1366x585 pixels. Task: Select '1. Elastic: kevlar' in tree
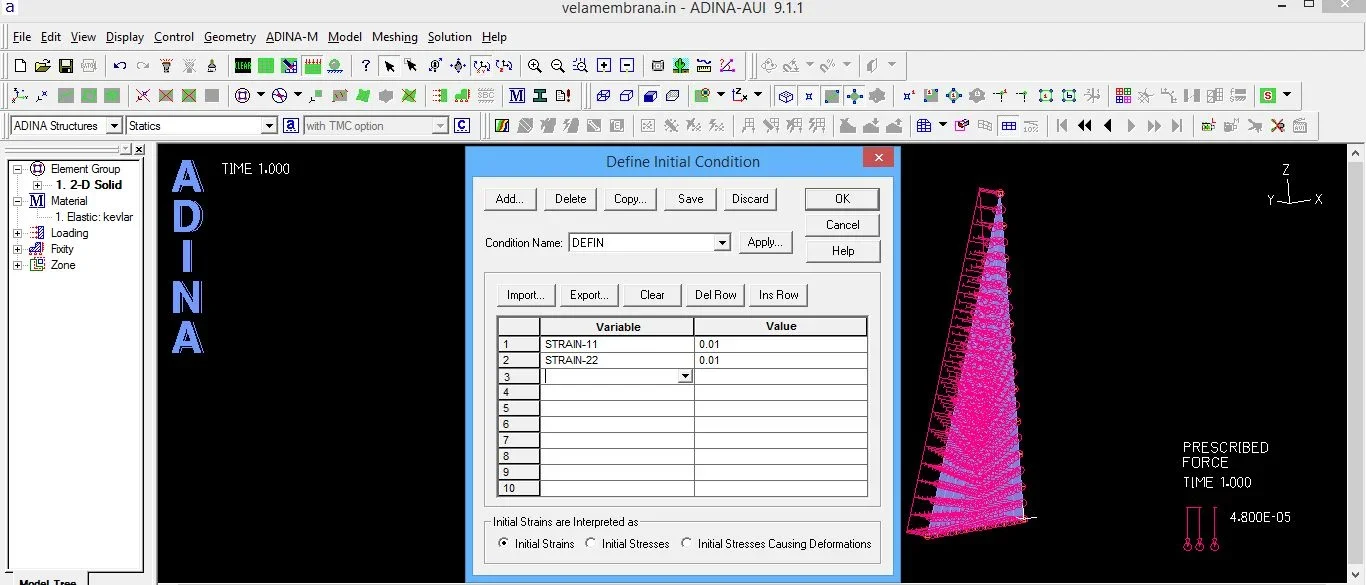tap(94, 217)
